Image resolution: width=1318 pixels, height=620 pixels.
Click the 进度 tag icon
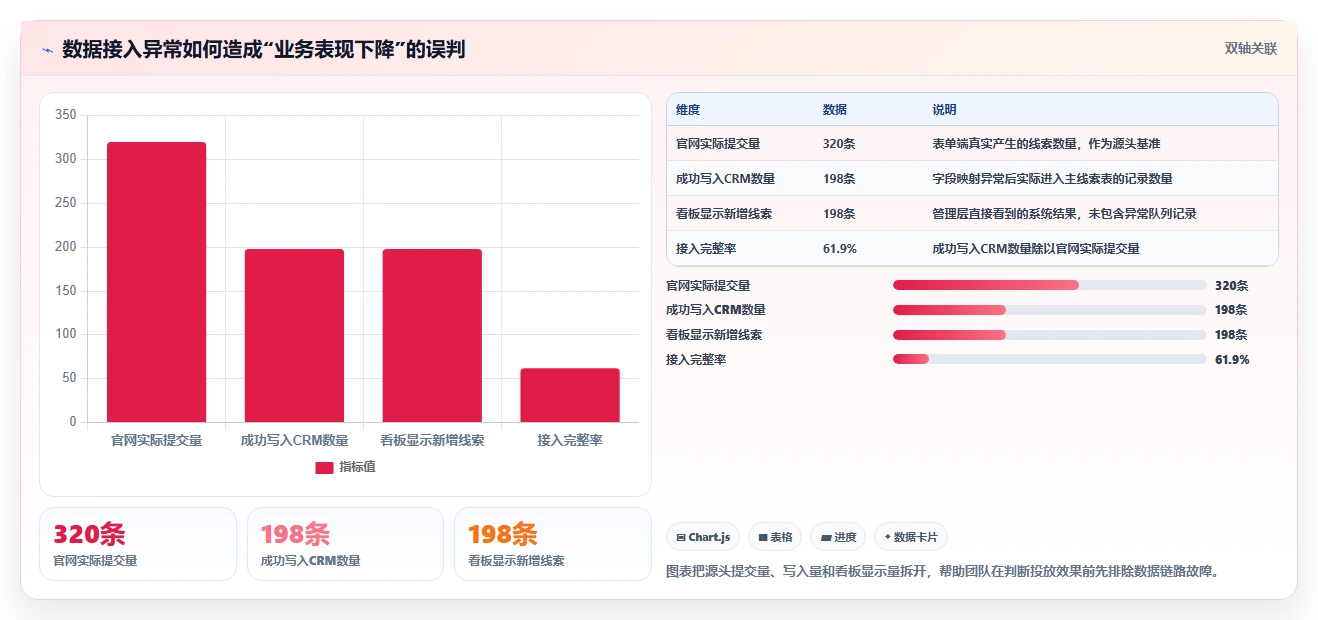click(x=826, y=538)
